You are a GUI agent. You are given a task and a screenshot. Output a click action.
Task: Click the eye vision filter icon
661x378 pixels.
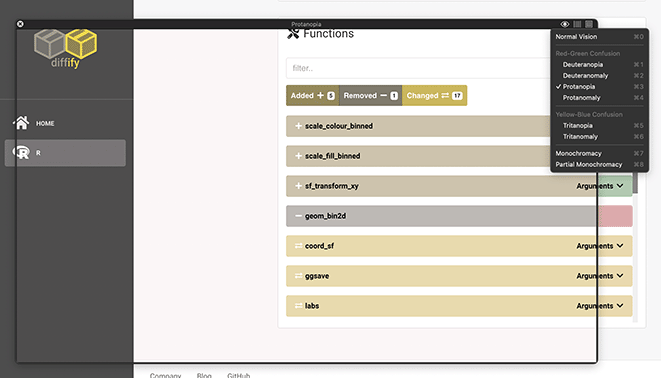[x=565, y=24]
